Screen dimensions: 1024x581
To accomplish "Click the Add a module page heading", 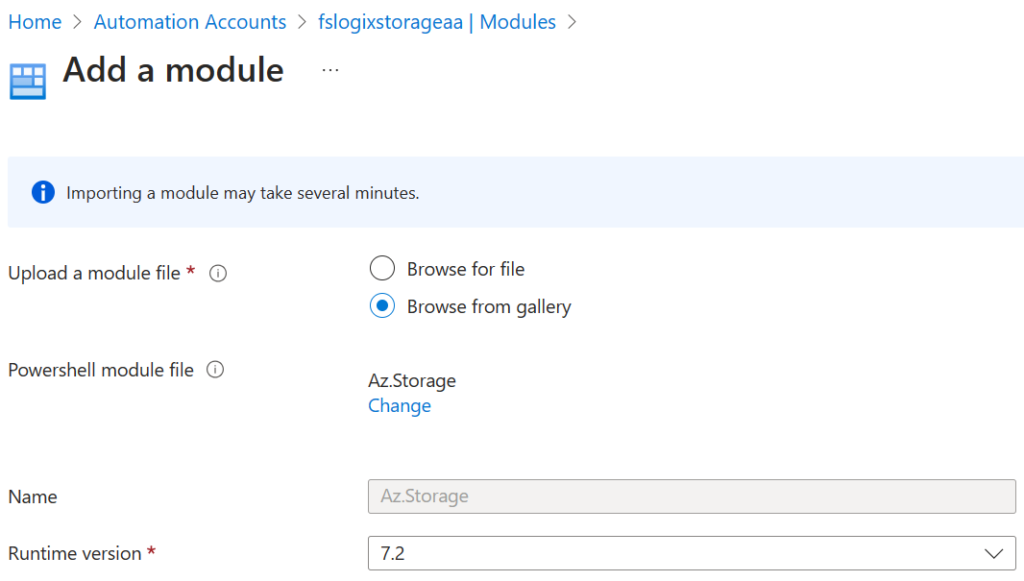I will 173,70.
